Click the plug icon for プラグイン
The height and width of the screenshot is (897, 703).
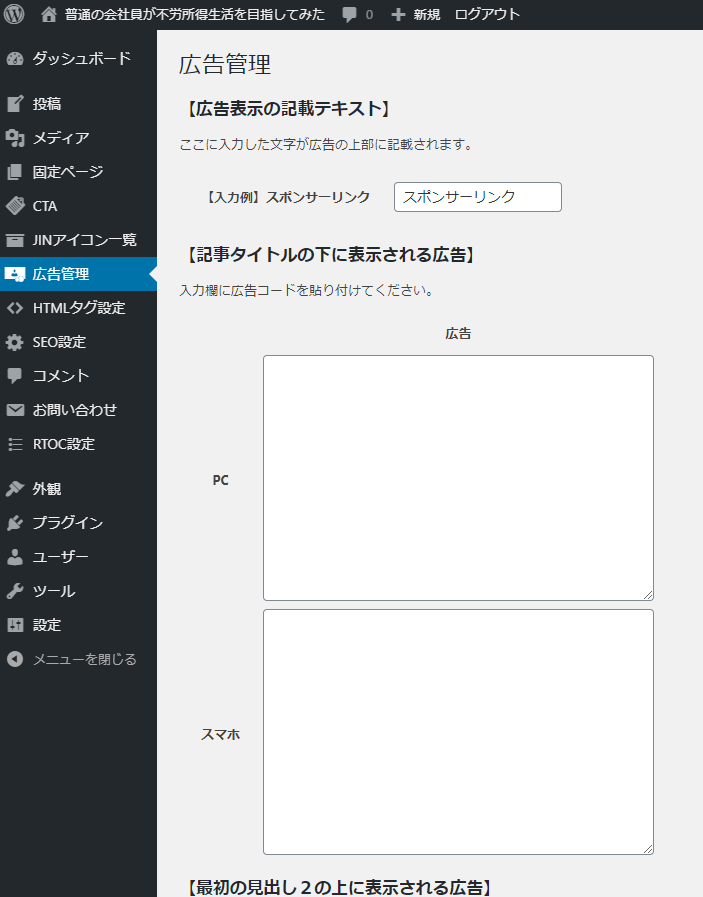15,523
